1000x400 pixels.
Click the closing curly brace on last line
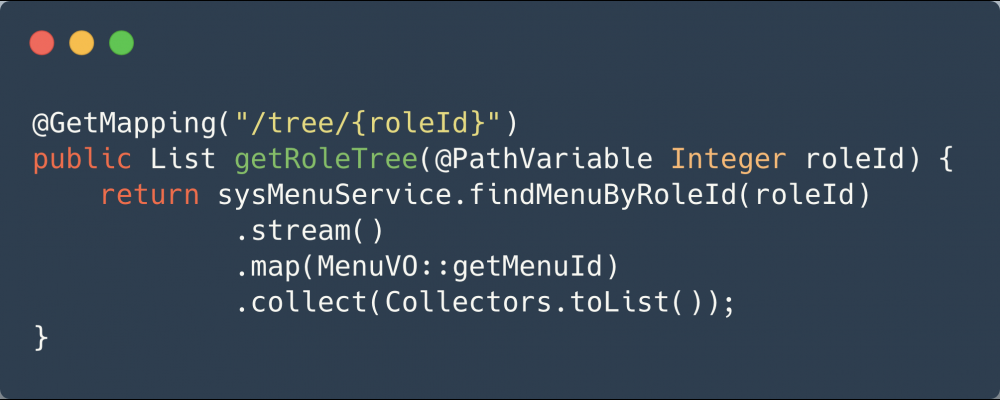(41, 339)
